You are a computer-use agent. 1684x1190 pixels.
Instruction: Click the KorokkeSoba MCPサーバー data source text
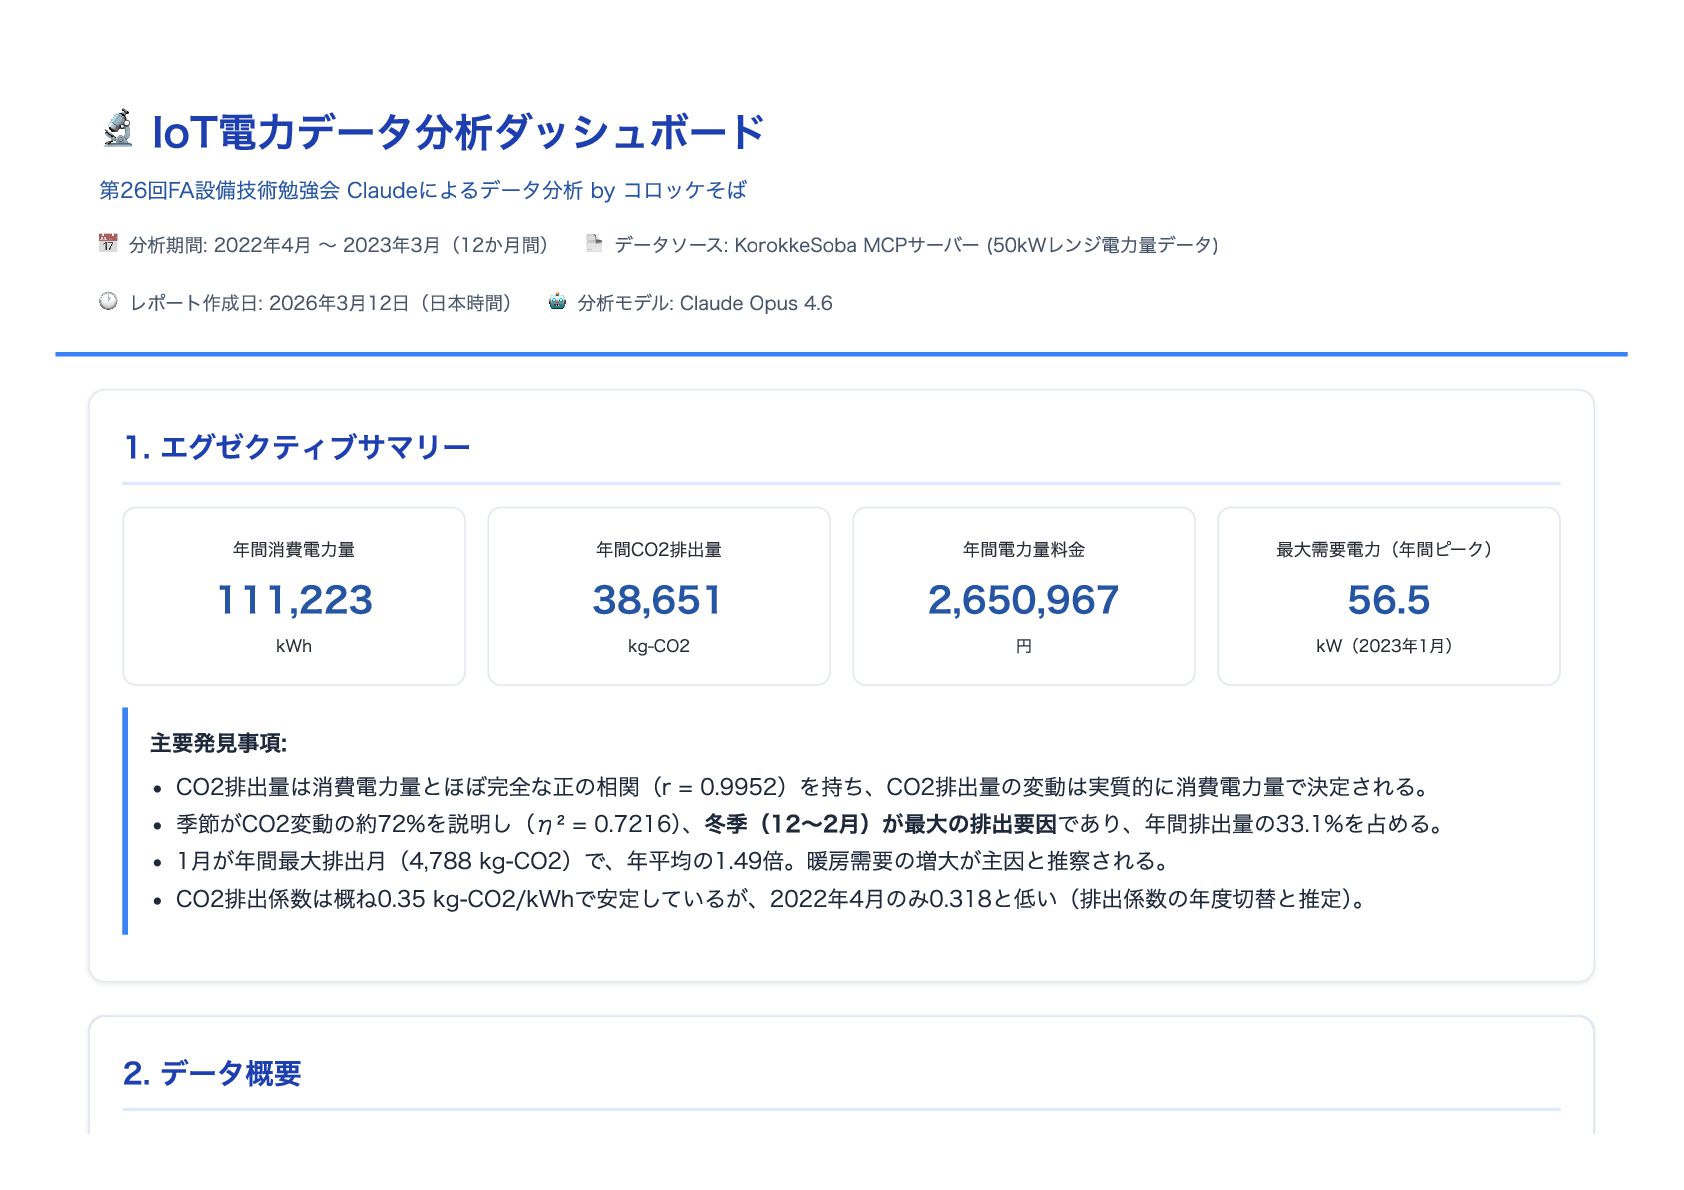tap(856, 245)
